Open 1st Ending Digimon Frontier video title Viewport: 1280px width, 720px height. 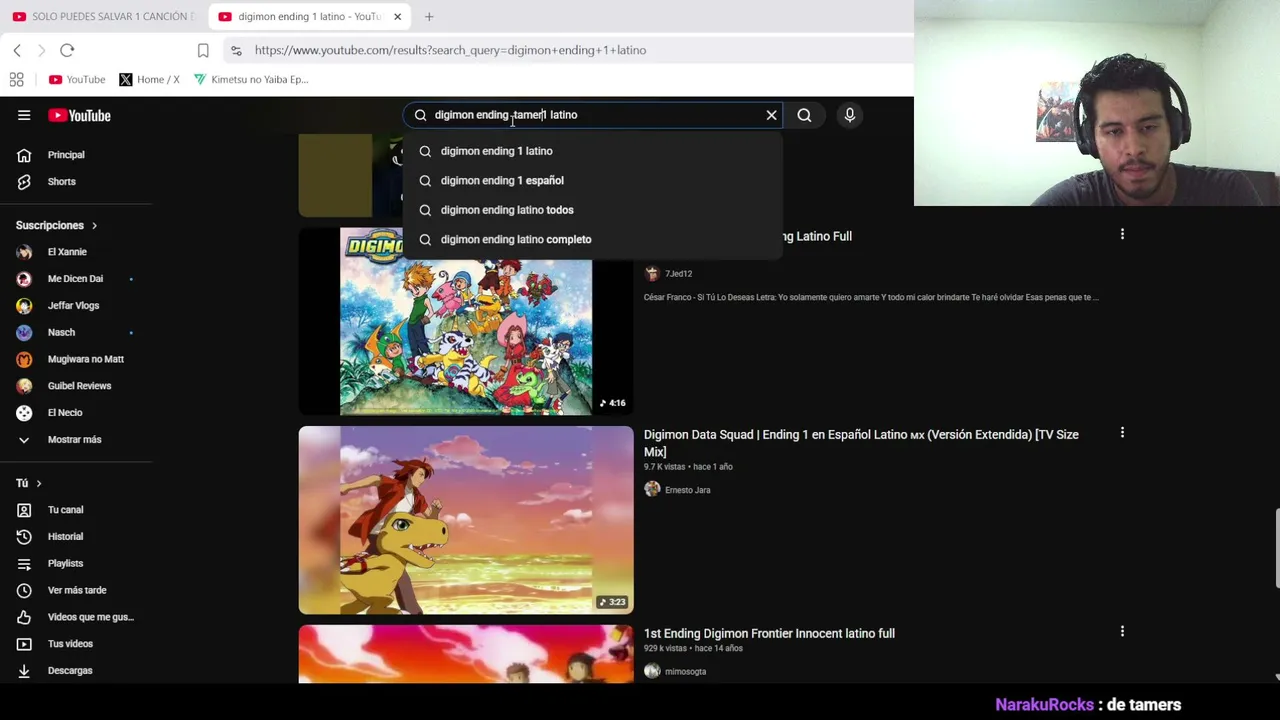(x=769, y=634)
